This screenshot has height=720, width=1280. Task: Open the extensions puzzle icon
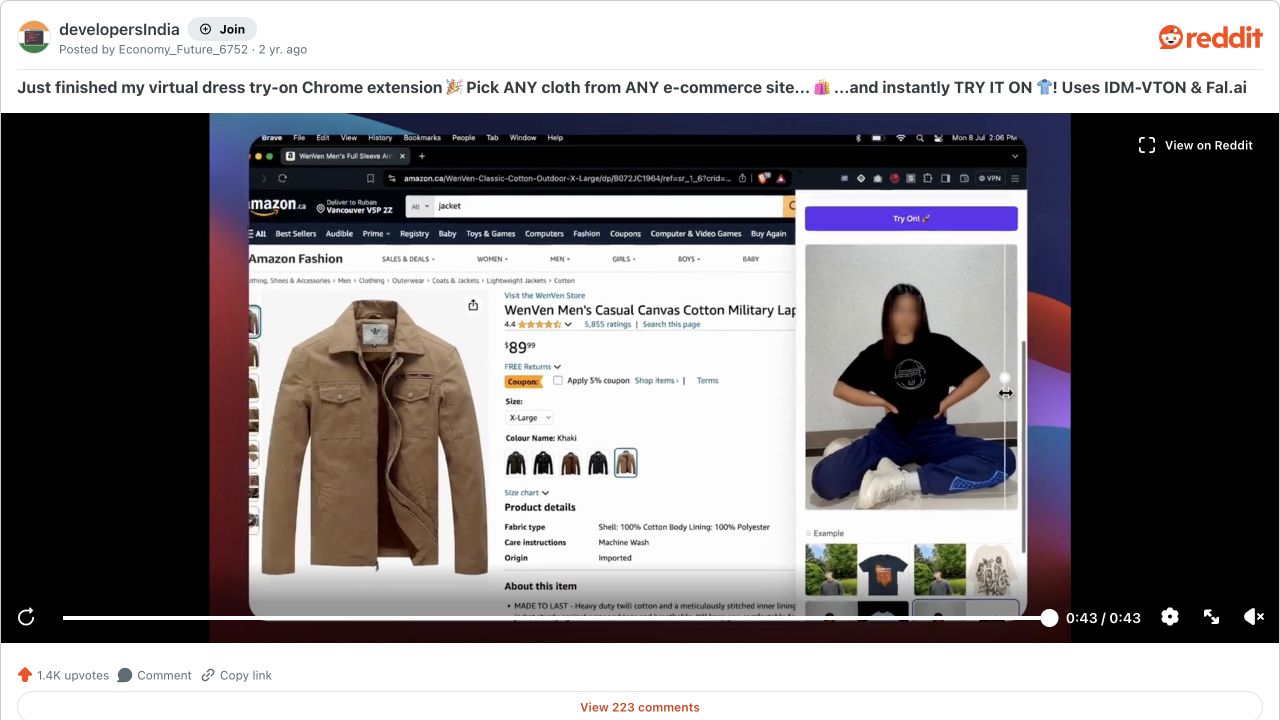point(927,178)
